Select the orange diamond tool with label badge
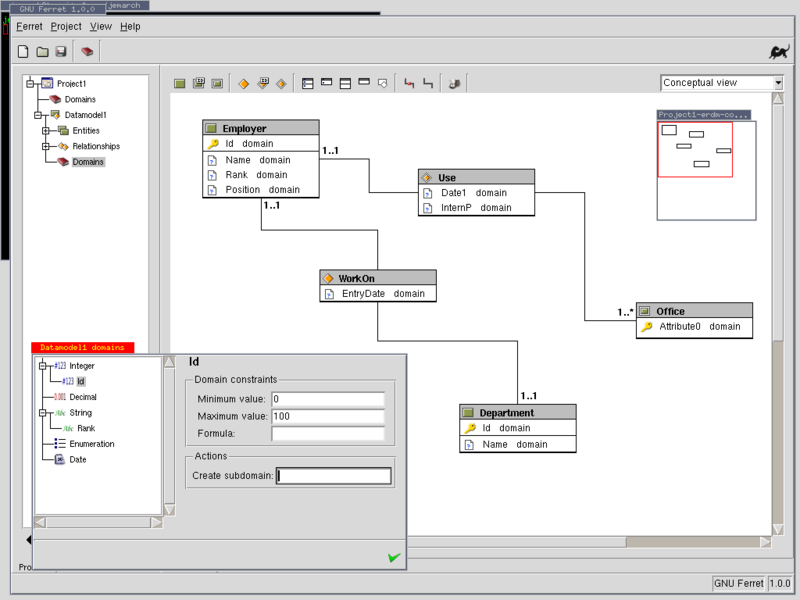The height and width of the screenshot is (600, 800). click(x=263, y=83)
